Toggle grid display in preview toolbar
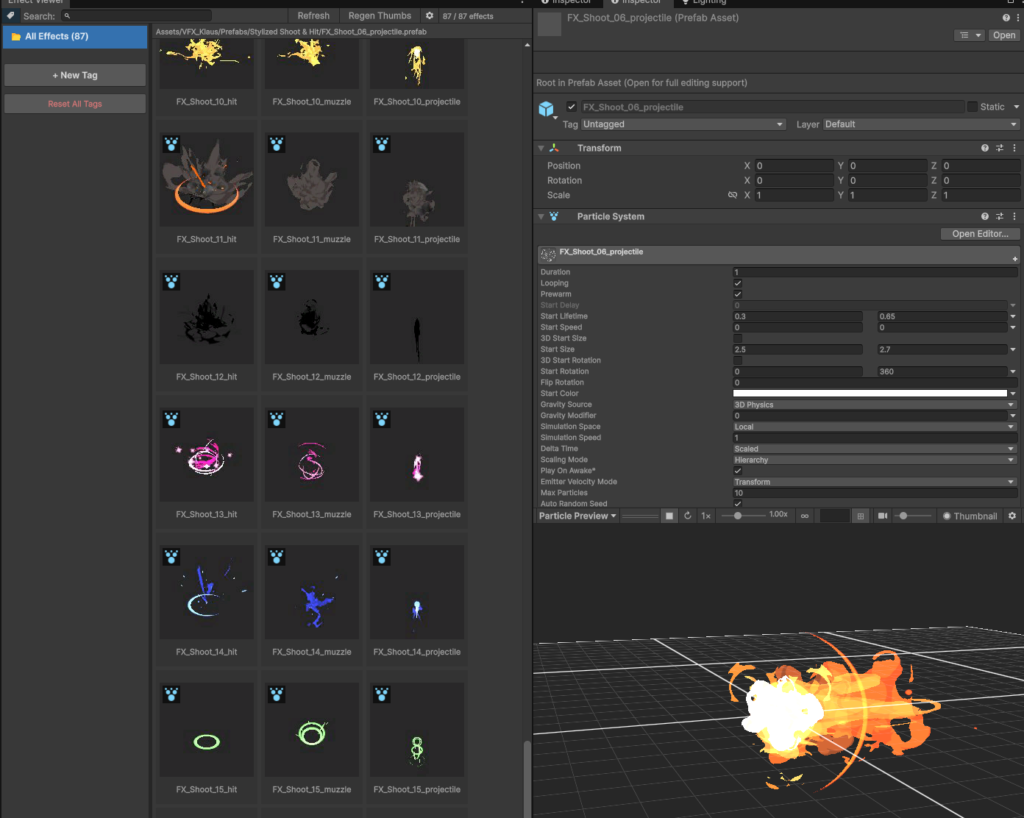This screenshot has width=1024, height=818. pyautogui.click(x=860, y=516)
